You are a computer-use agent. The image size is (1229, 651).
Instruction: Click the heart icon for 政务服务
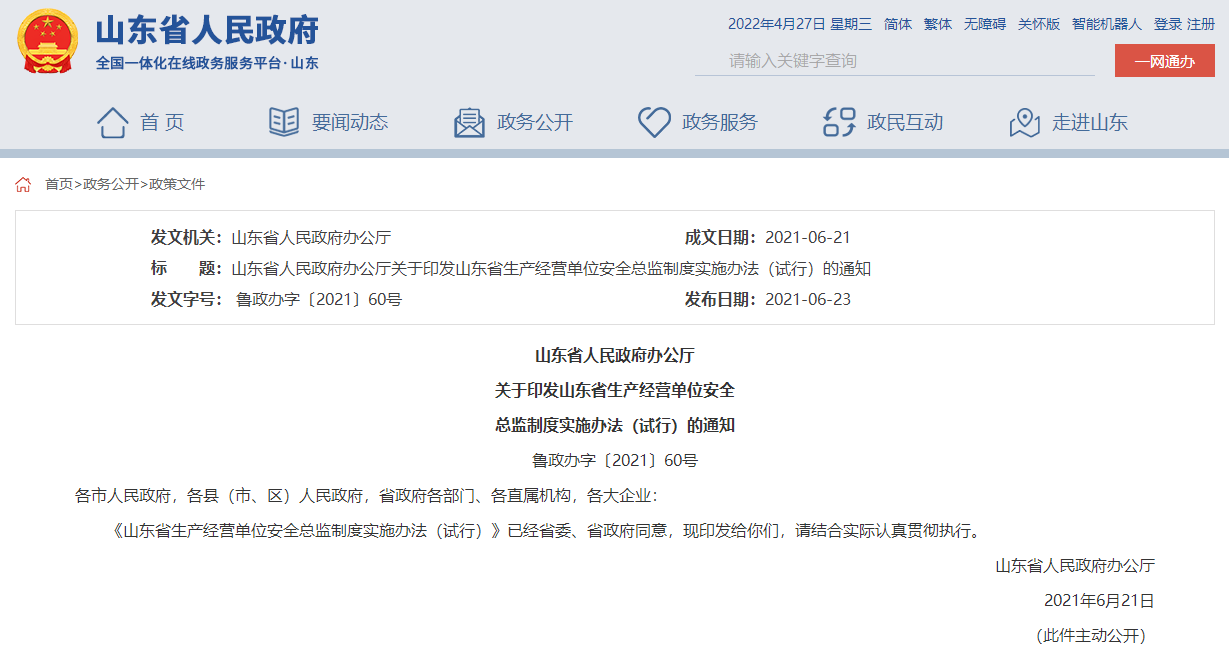(654, 121)
